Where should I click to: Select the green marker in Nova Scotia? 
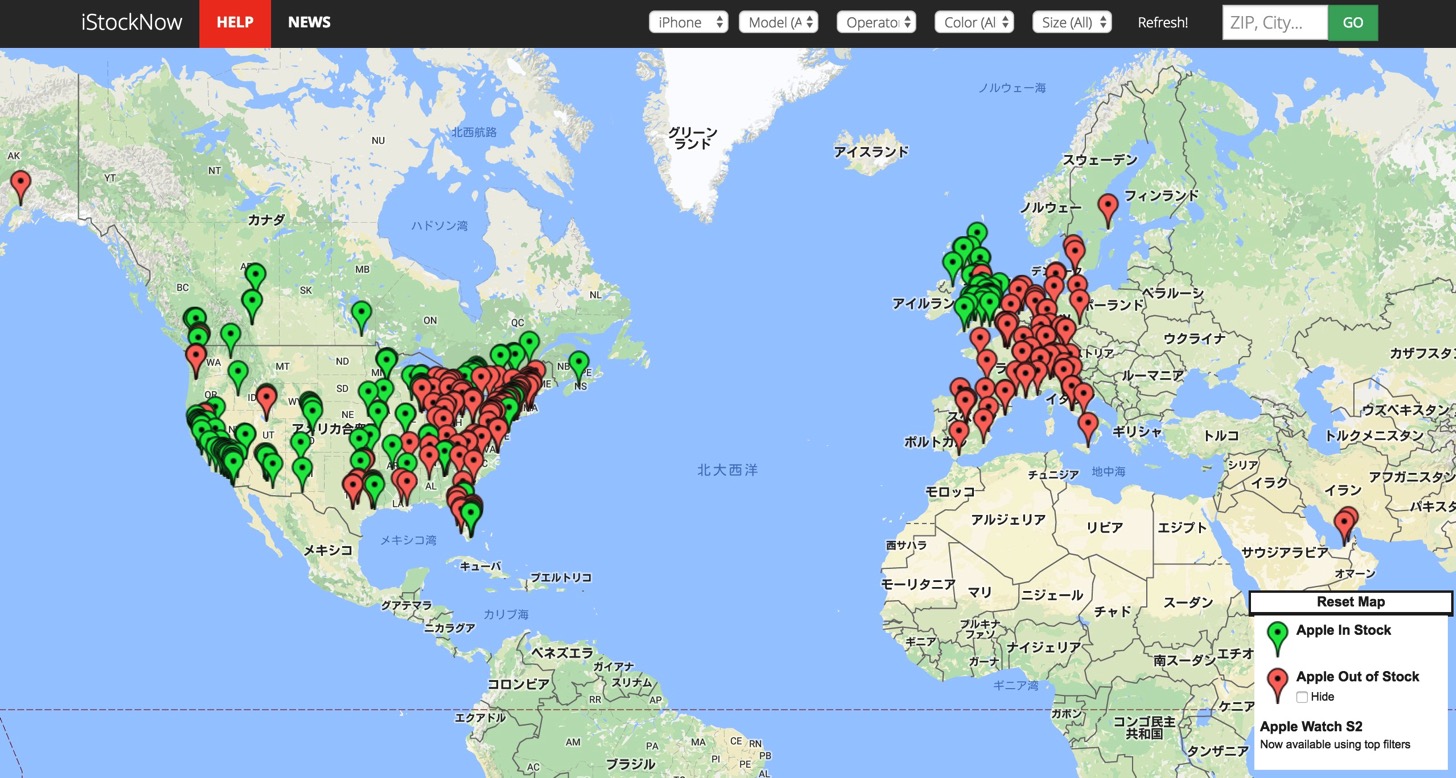coord(579,367)
